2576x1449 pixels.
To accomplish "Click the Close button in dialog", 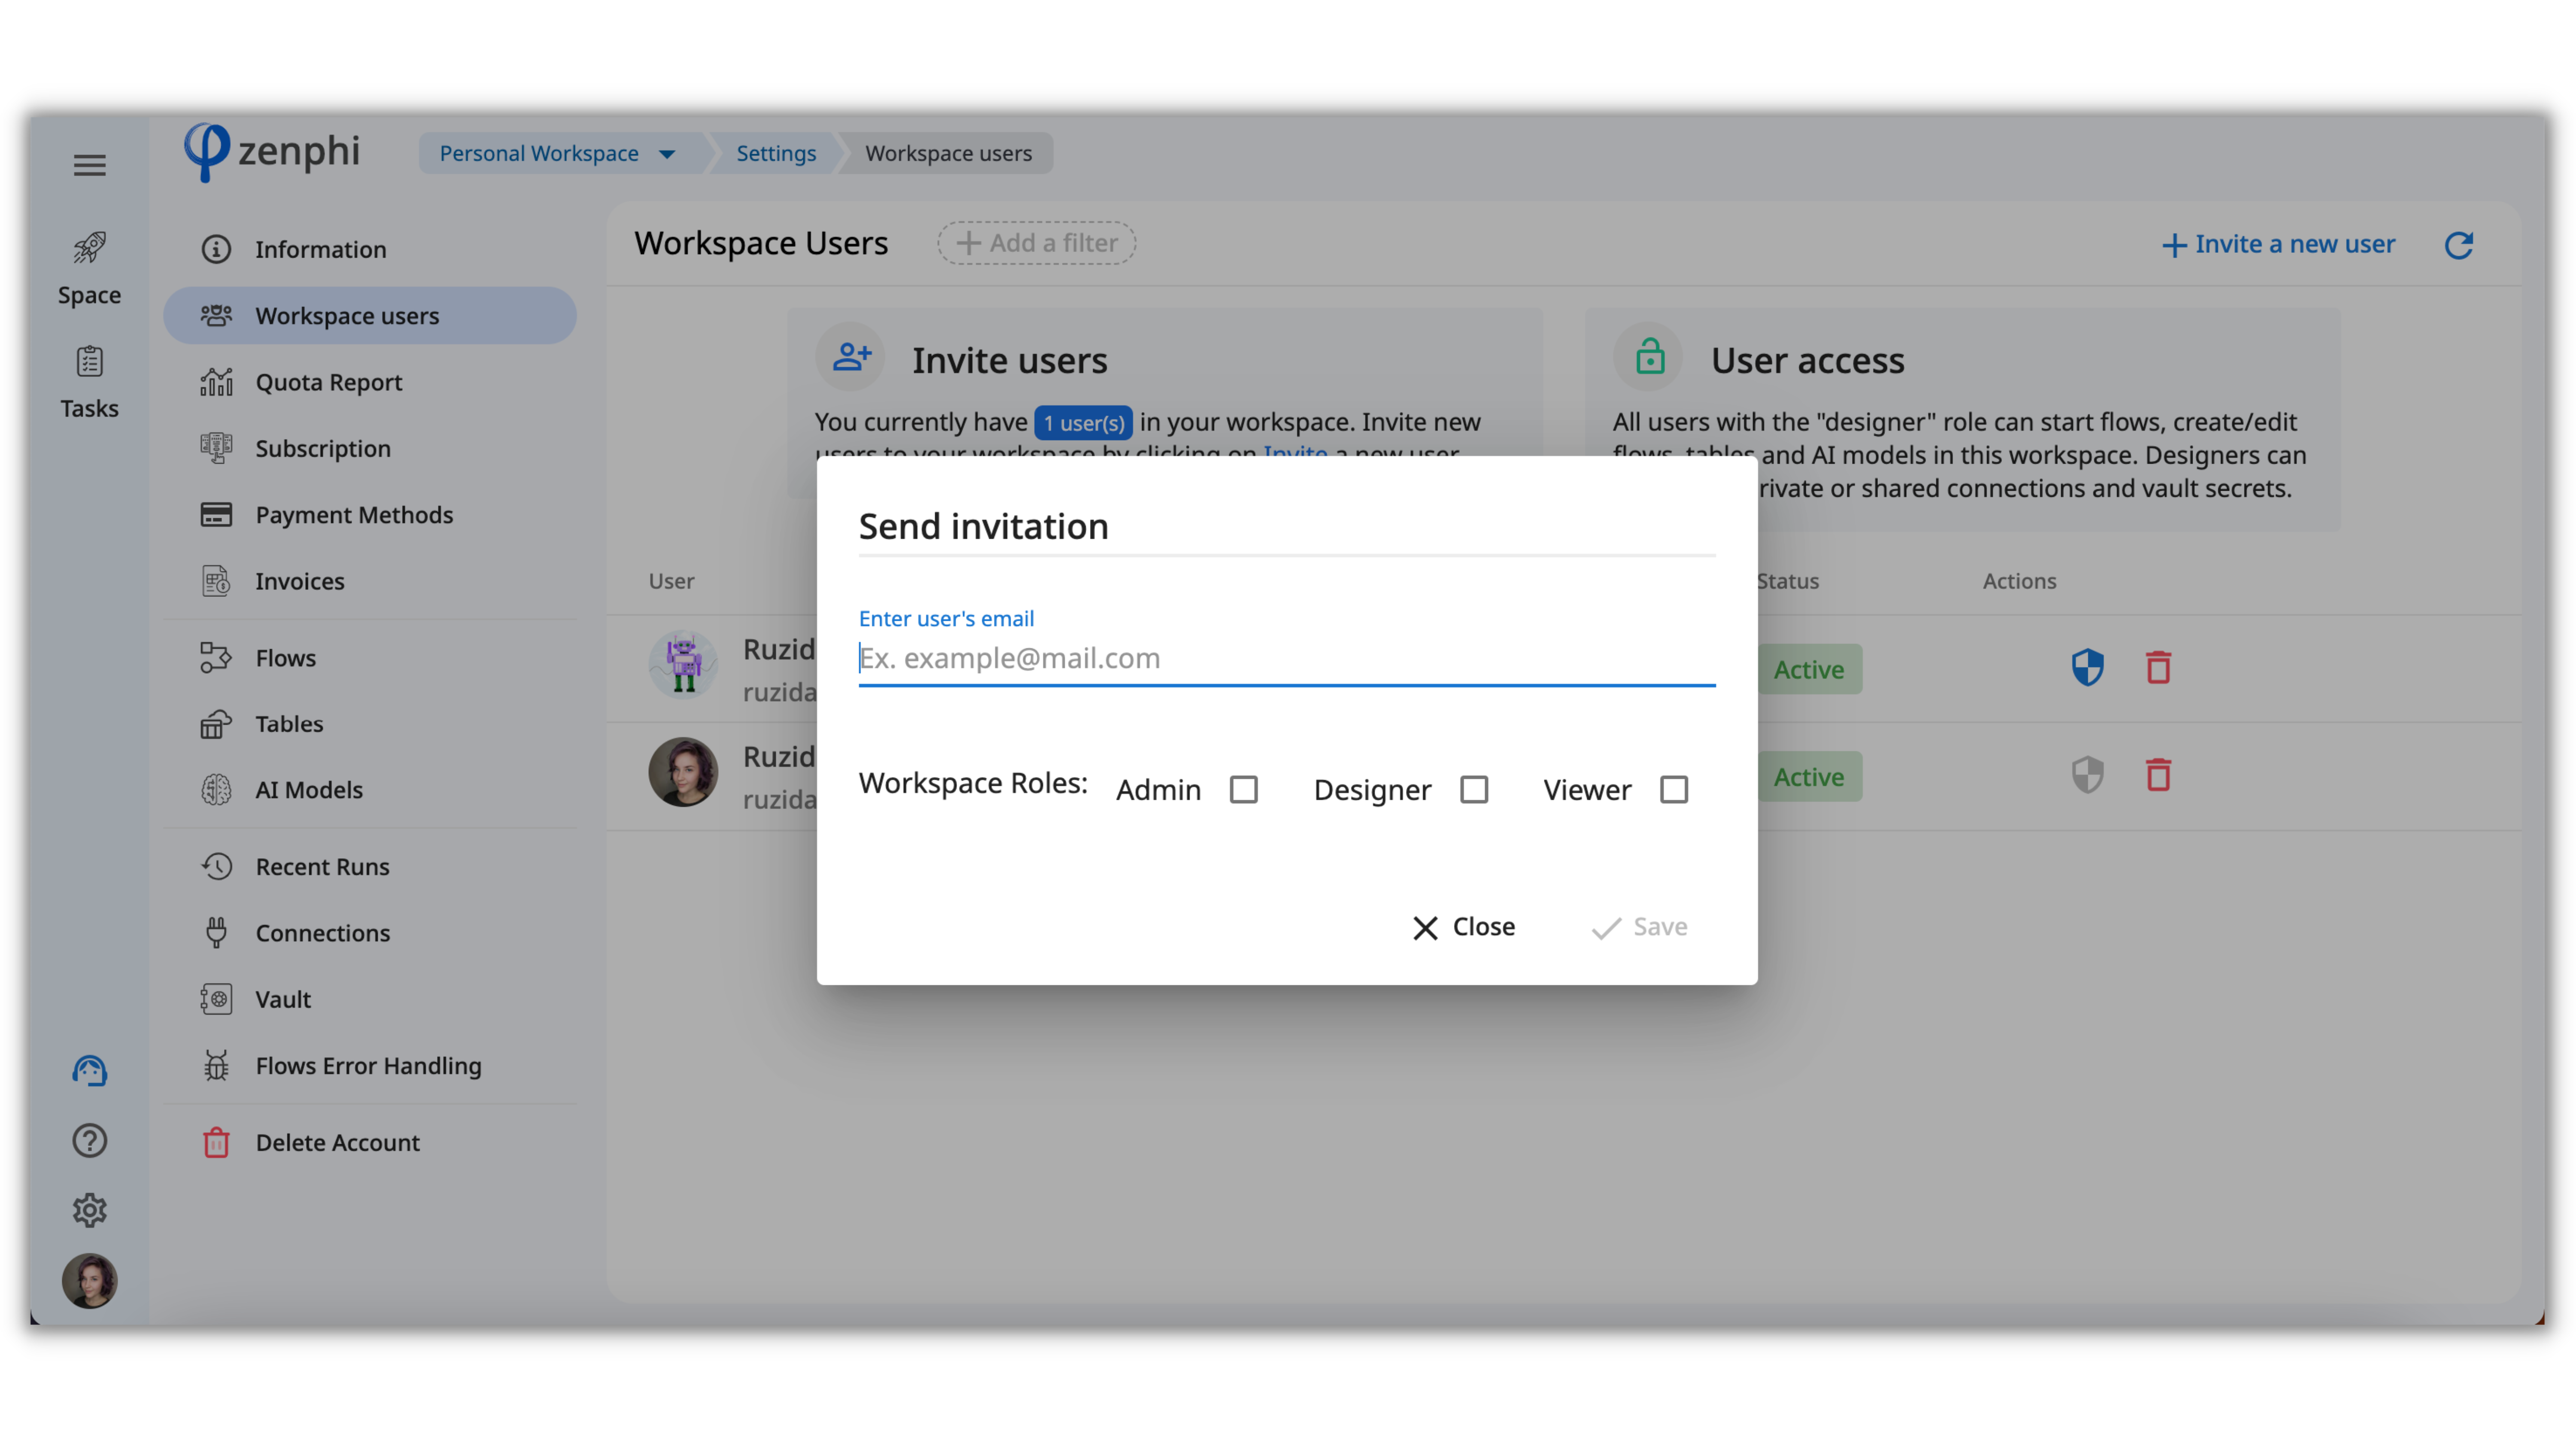I will pos(1463,927).
